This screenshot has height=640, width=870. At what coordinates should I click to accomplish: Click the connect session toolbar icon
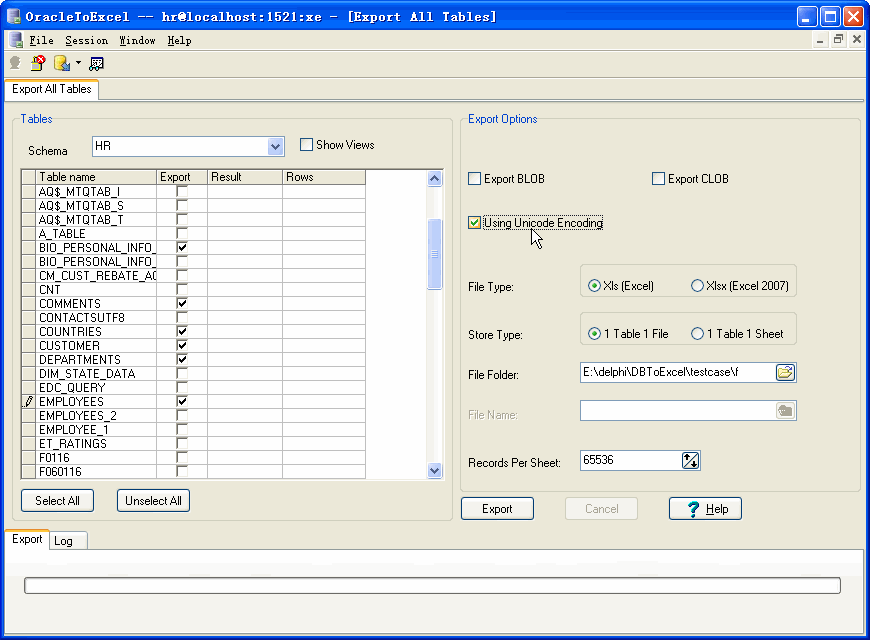pos(15,63)
